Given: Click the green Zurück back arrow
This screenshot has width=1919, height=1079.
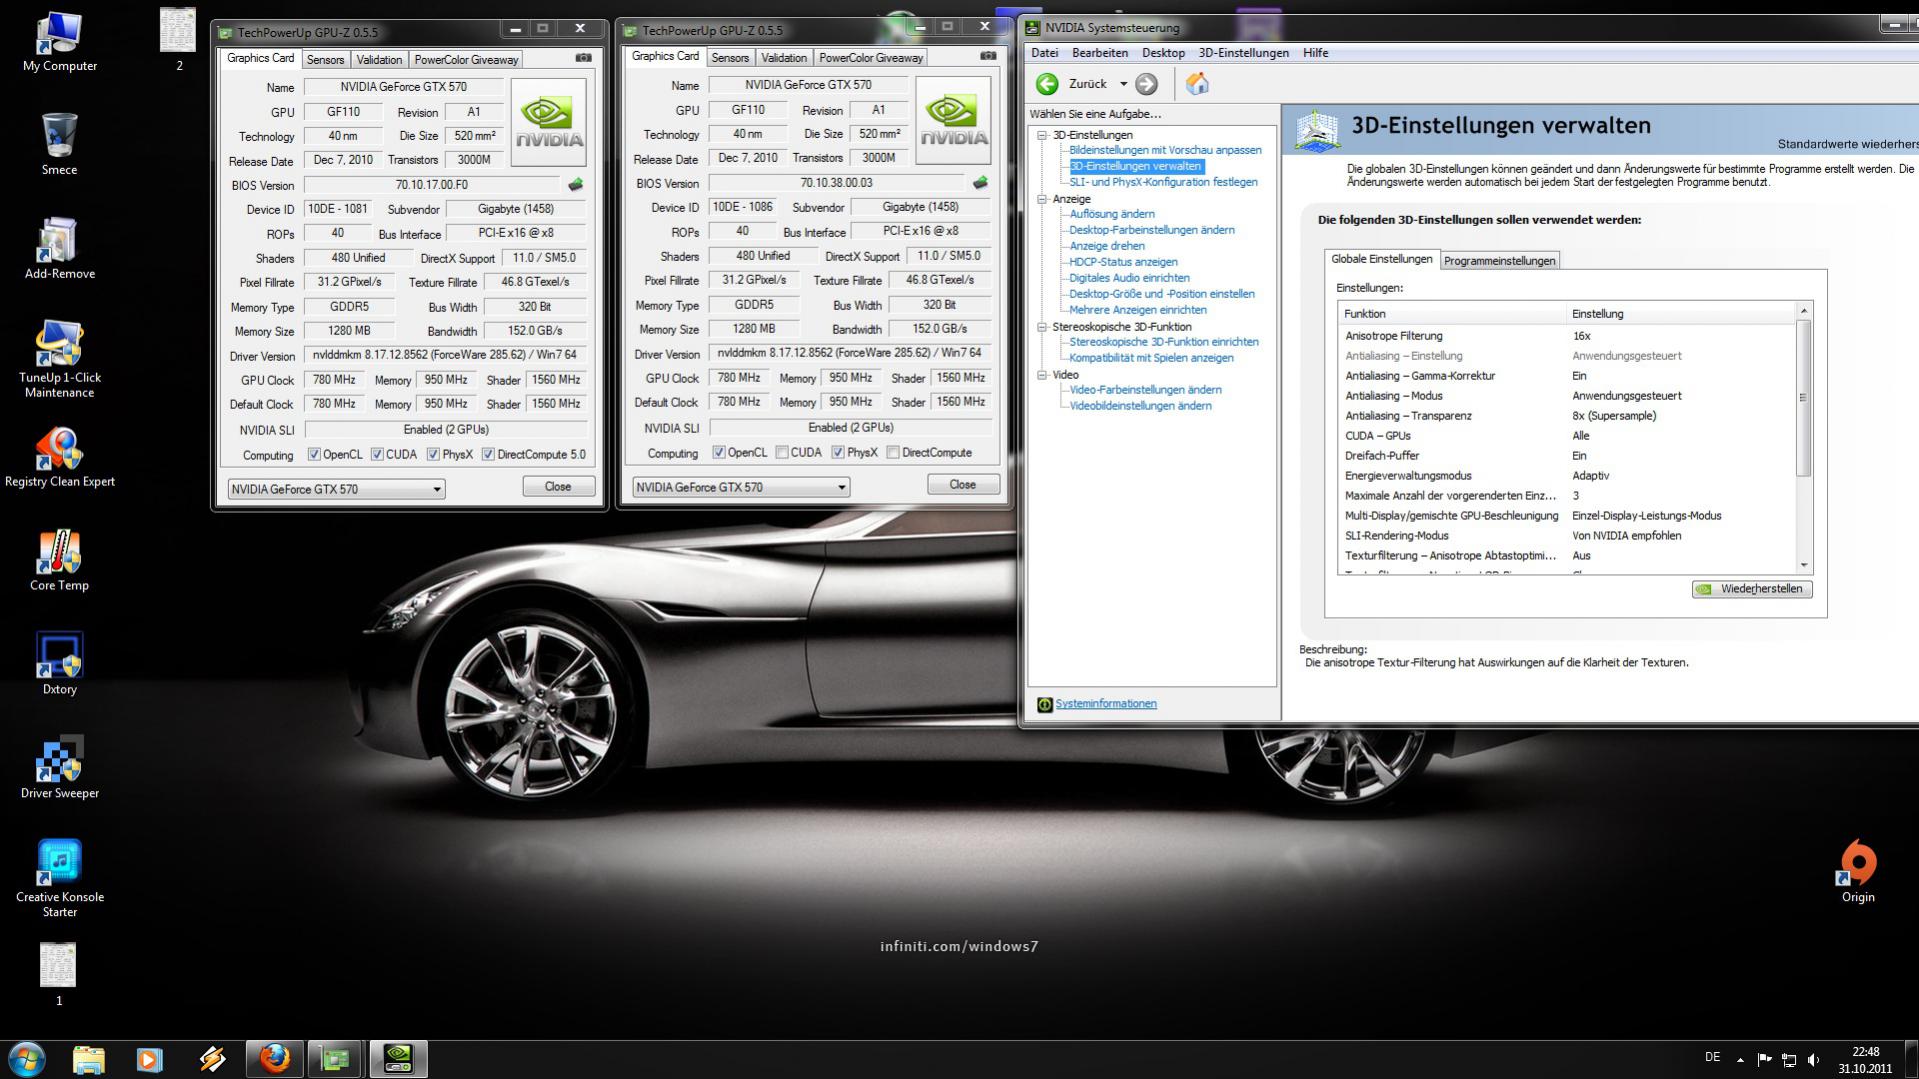Looking at the screenshot, I should click(1047, 84).
